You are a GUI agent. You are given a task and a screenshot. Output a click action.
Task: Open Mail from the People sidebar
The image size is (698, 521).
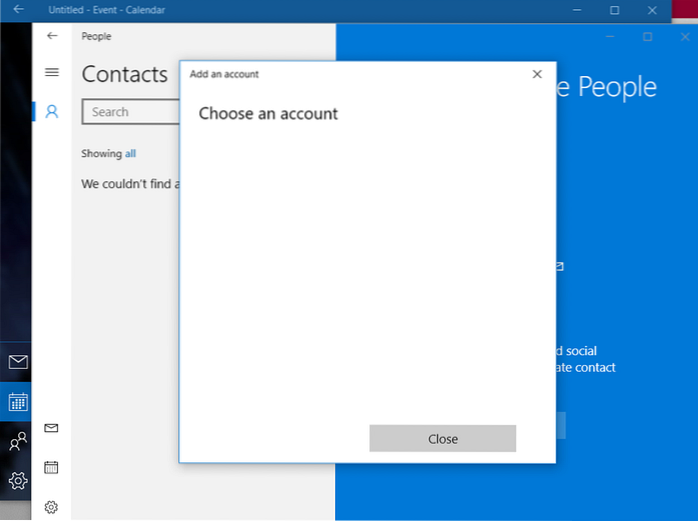point(52,428)
